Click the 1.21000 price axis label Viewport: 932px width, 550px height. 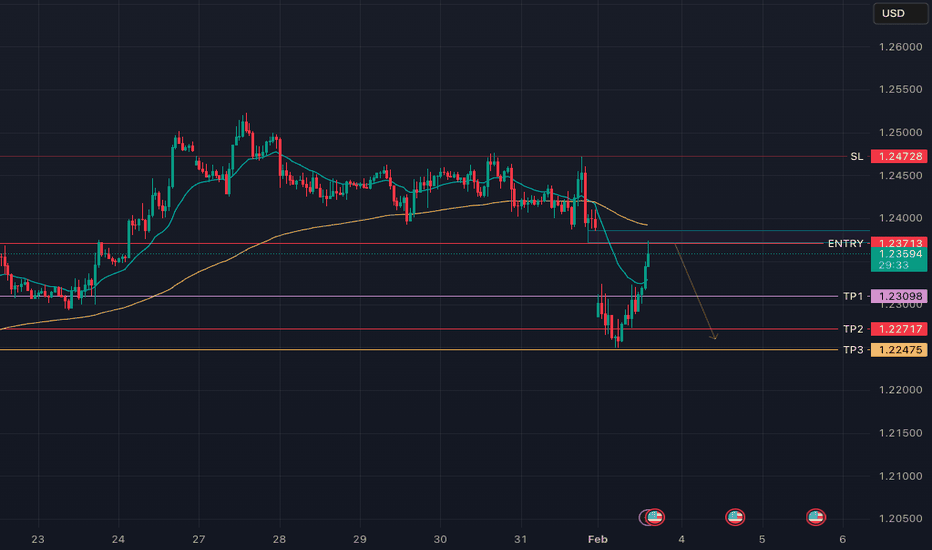tap(900, 476)
